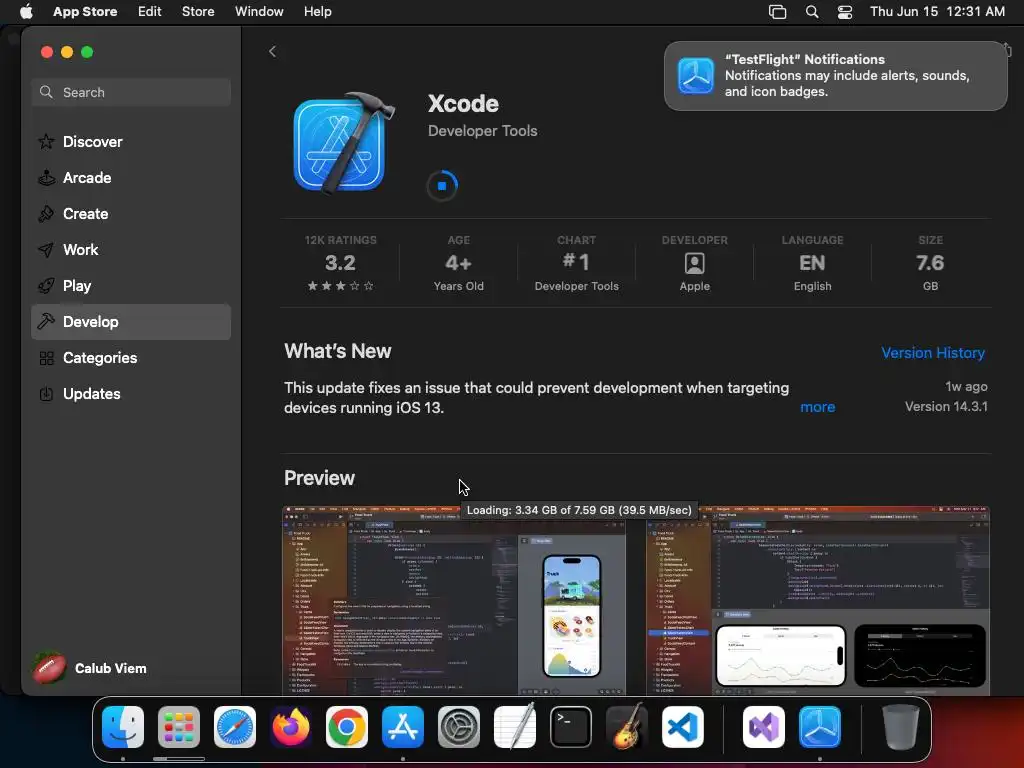The image size is (1024, 768).
Task: Click the 'Developer Tools' subtitle under Xcode
Action: point(483,131)
